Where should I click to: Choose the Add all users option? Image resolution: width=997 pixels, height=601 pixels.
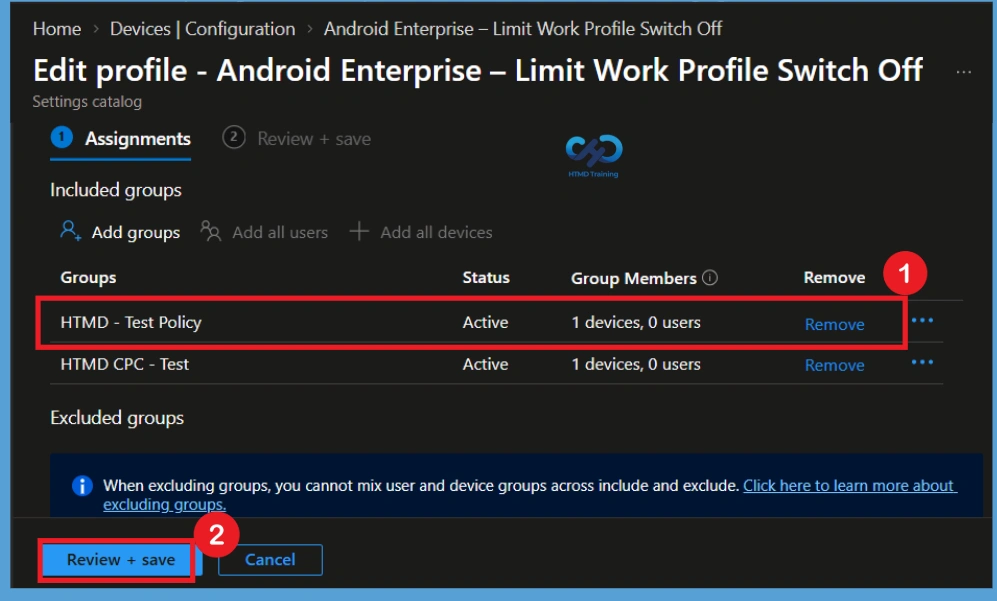pos(280,233)
